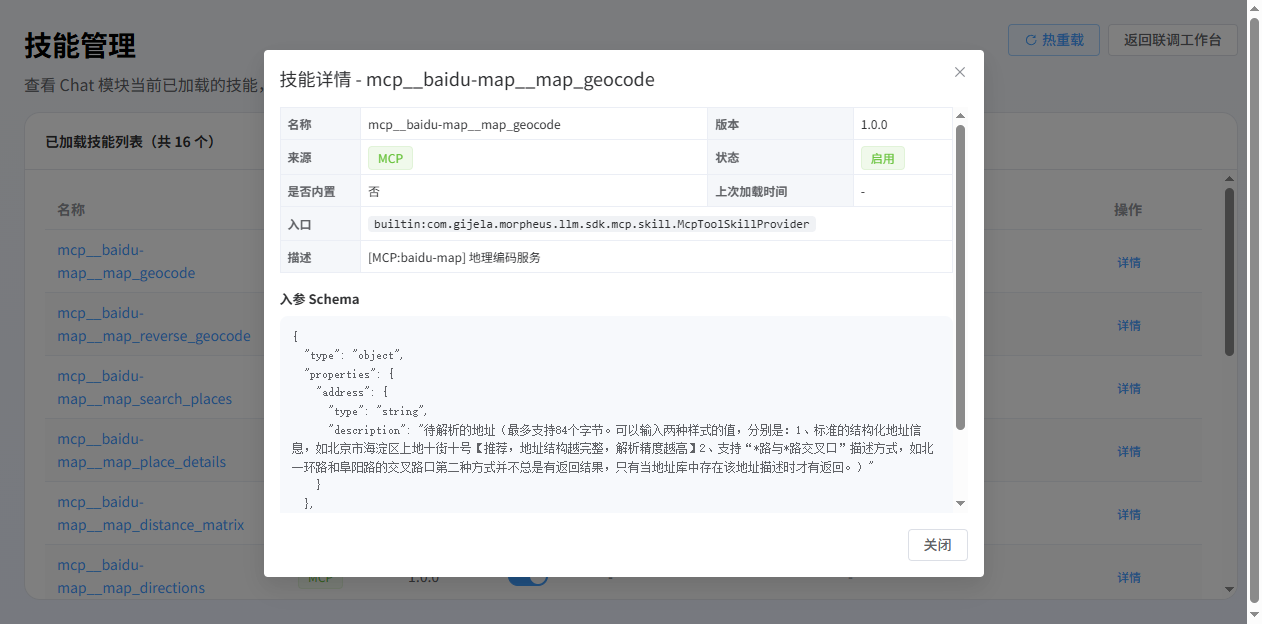This screenshot has width=1262, height=624.
Task: Click 详情 for the map_search_places row
Action: [1129, 389]
